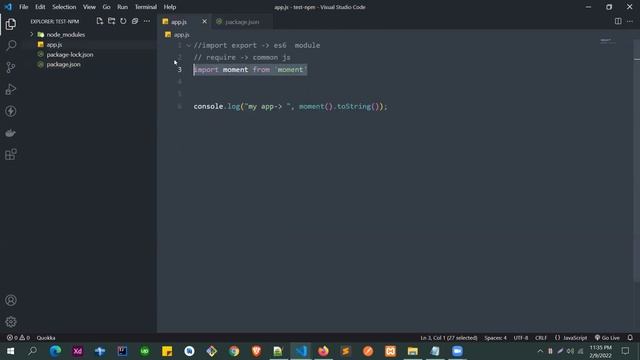Open Brave browser from taskbar
This screenshot has width=640, height=360.
click(256, 351)
